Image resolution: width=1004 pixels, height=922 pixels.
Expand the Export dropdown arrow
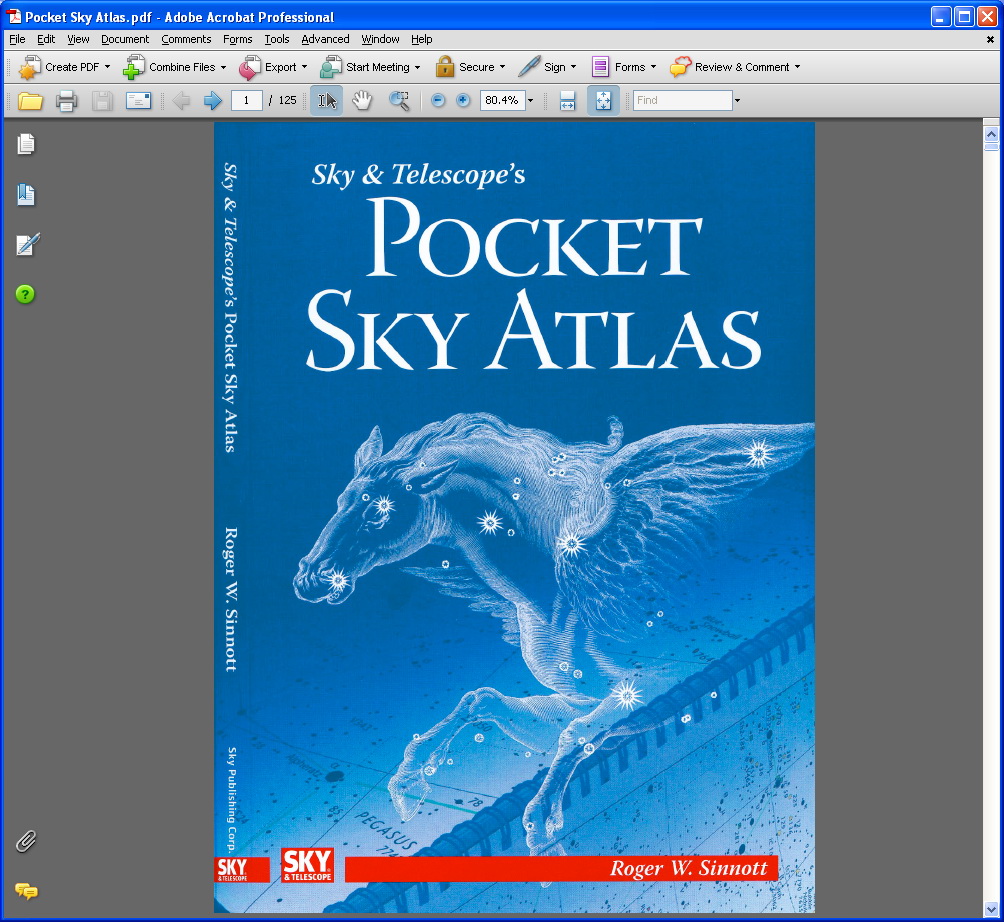[x=305, y=67]
